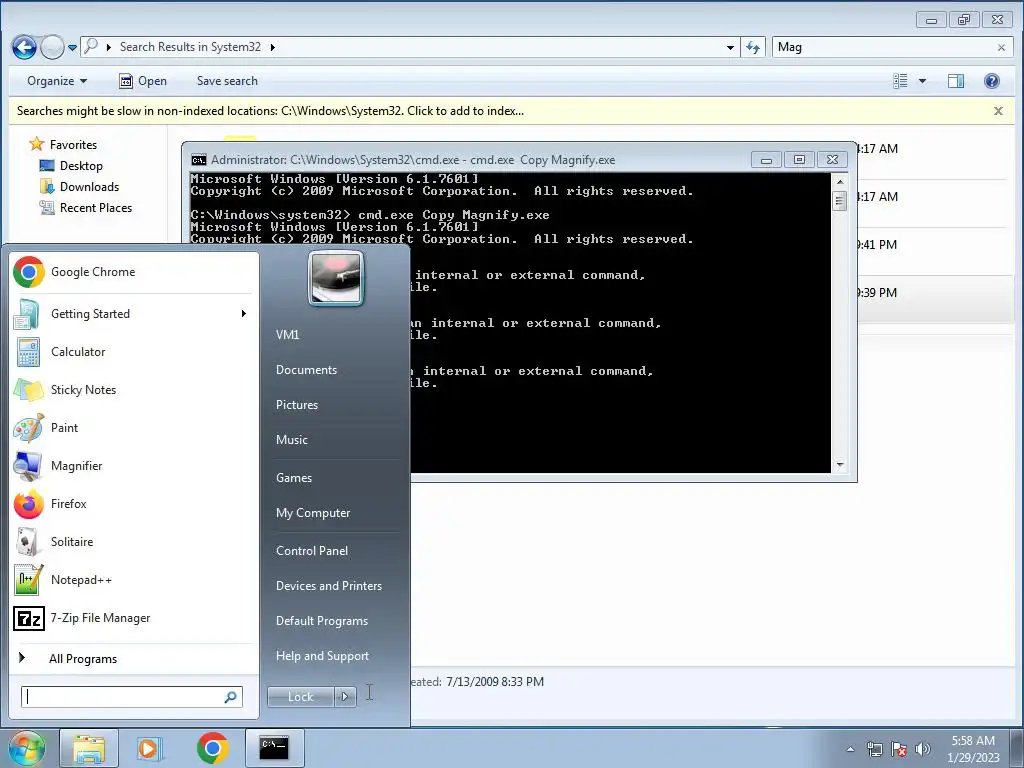The height and width of the screenshot is (768, 1024).
Task: Click Save search in toolbar
Action: click(x=227, y=81)
